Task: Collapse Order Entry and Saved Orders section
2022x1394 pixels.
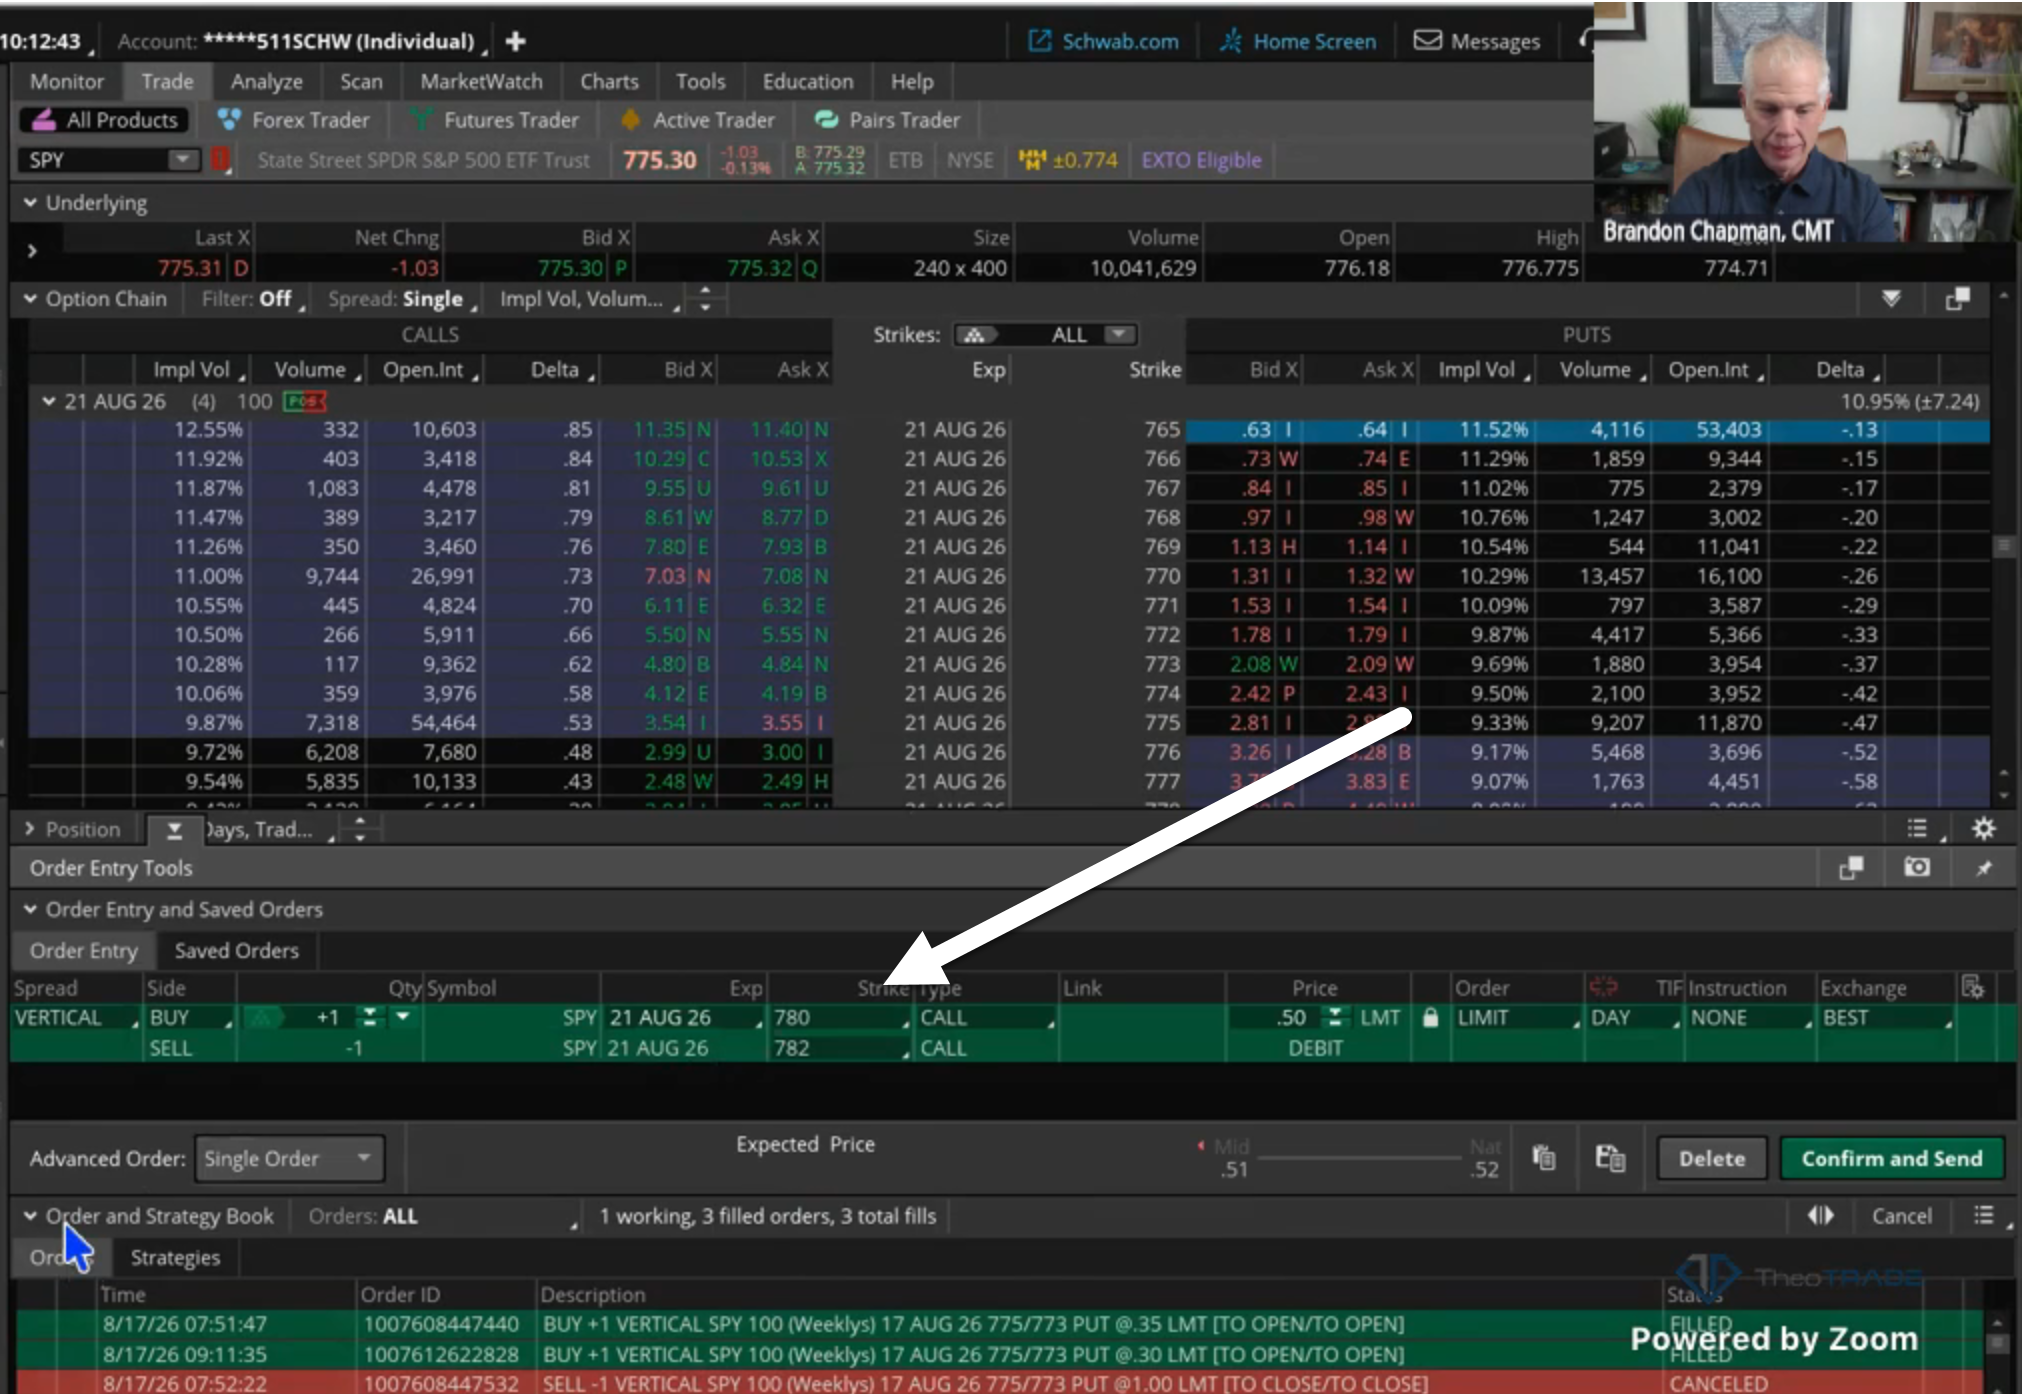Action: point(30,909)
